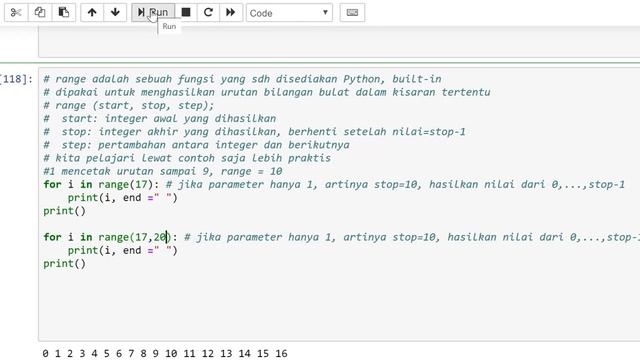
Task: Click comment '# stop: integer akhir yang dihasilkan'
Action: (x=254, y=131)
